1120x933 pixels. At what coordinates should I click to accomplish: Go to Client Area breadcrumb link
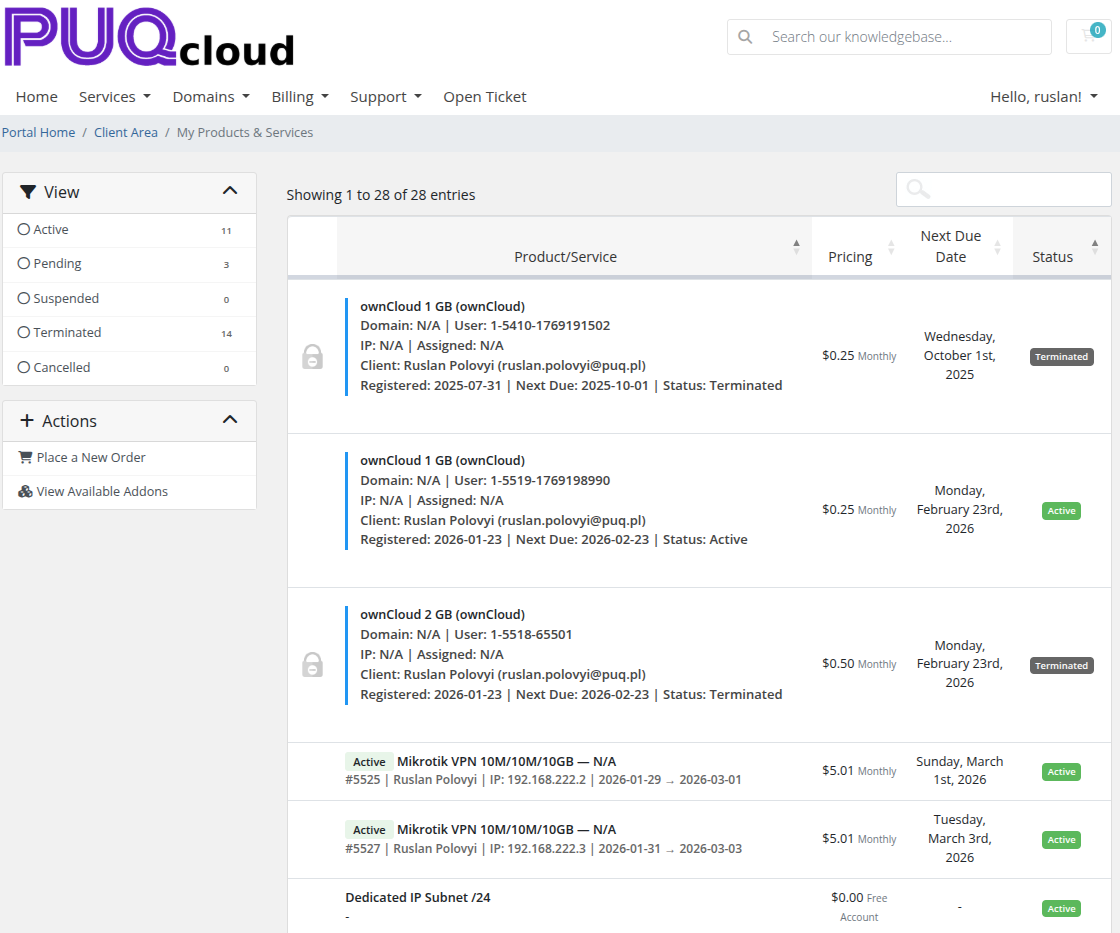[x=126, y=133]
